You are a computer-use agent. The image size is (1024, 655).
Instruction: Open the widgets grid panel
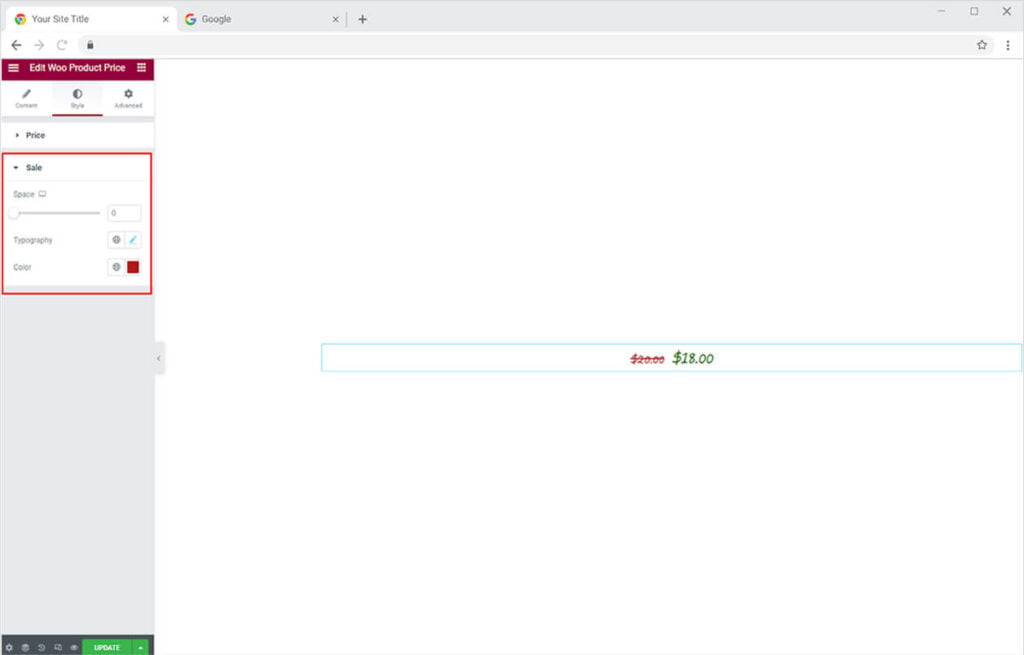point(141,68)
